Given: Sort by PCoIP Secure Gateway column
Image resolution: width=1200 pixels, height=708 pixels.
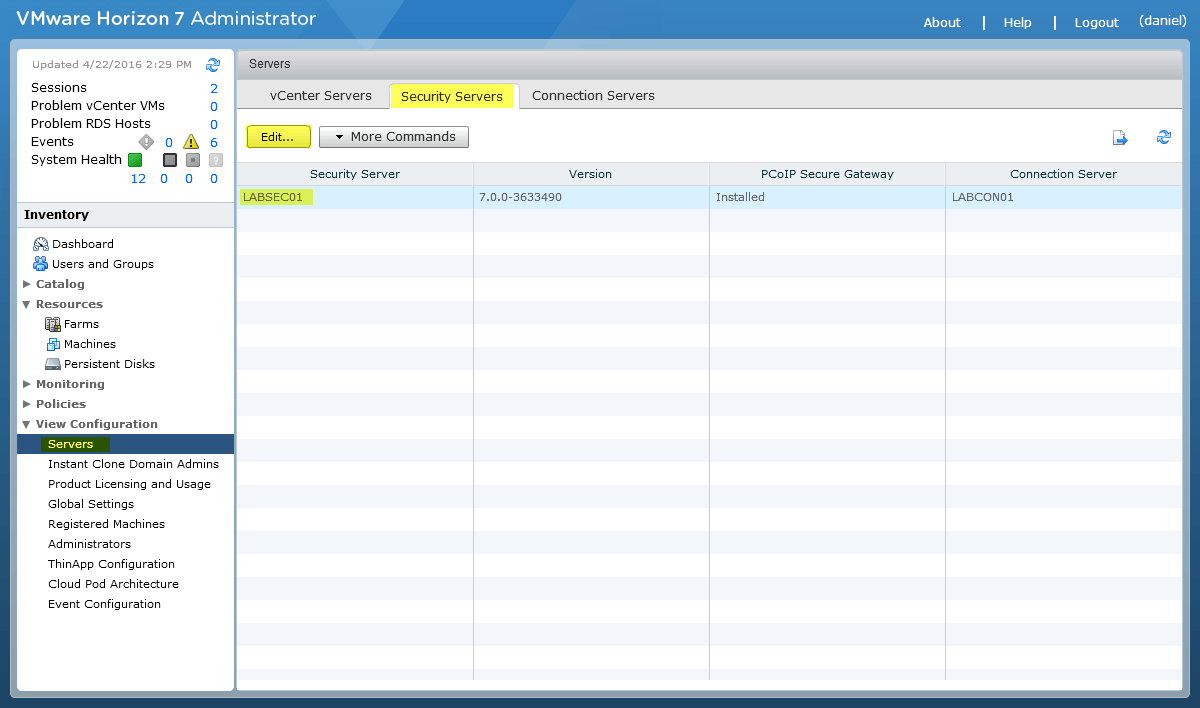Looking at the screenshot, I should pyautogui.click(x=827, y=174).
